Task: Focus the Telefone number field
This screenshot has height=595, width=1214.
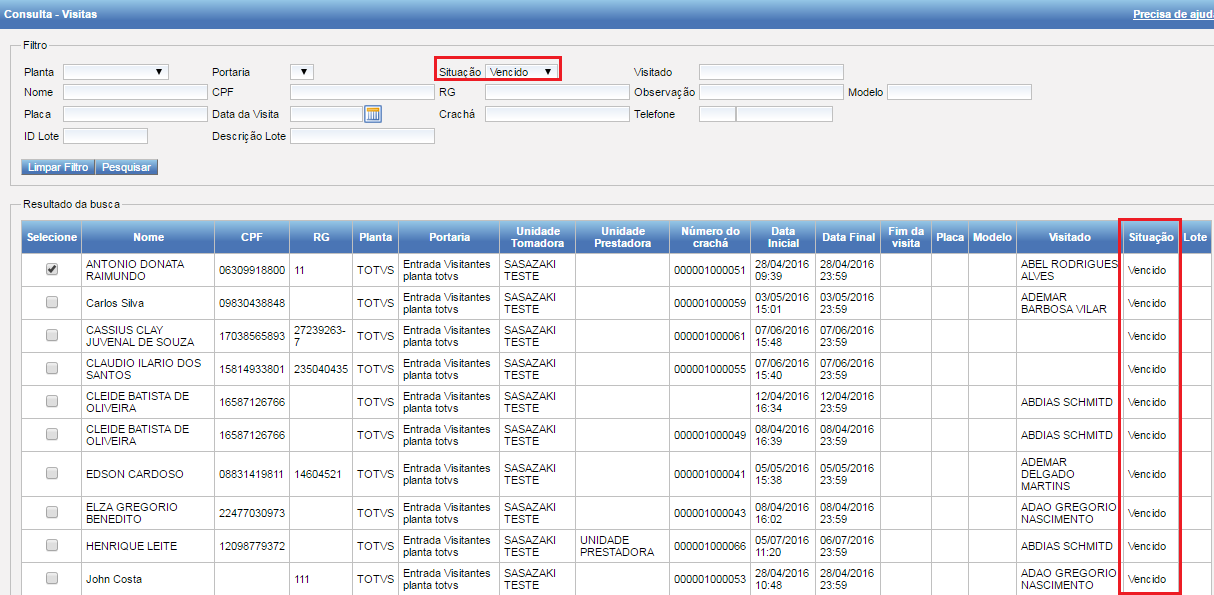Action: (x=784, y=114)
